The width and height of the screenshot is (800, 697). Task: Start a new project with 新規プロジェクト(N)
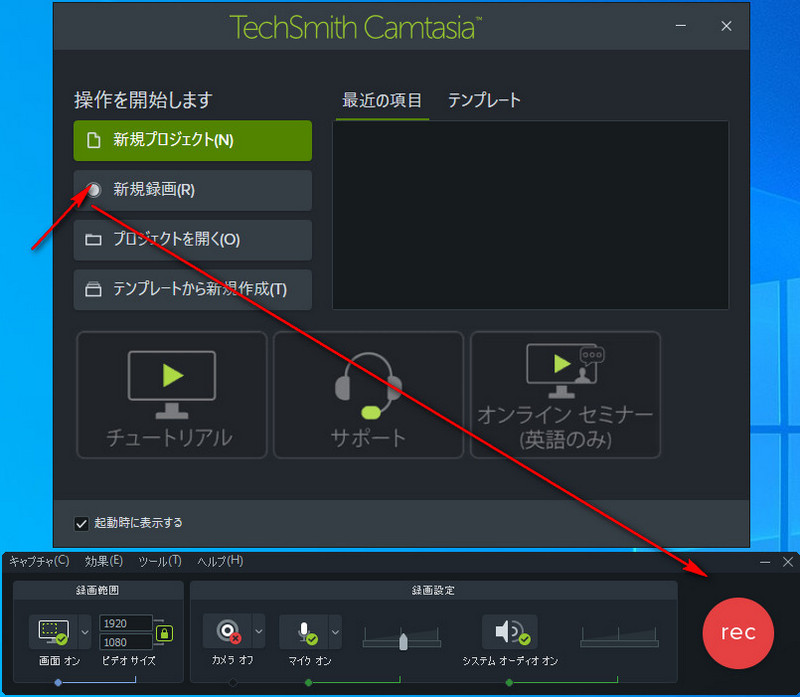(x=192, y=140)
